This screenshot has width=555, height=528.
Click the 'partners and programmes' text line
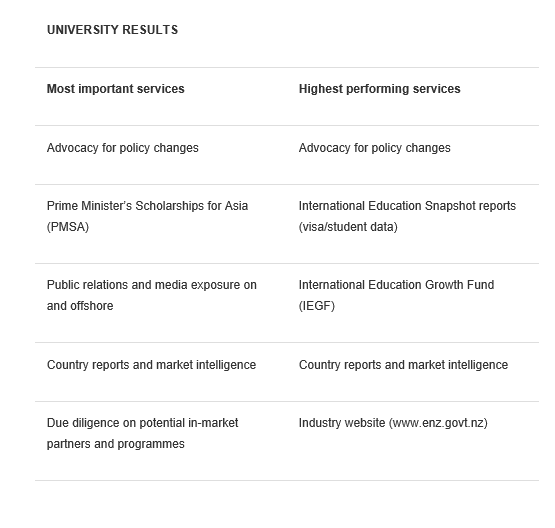[x=115, y=444]
